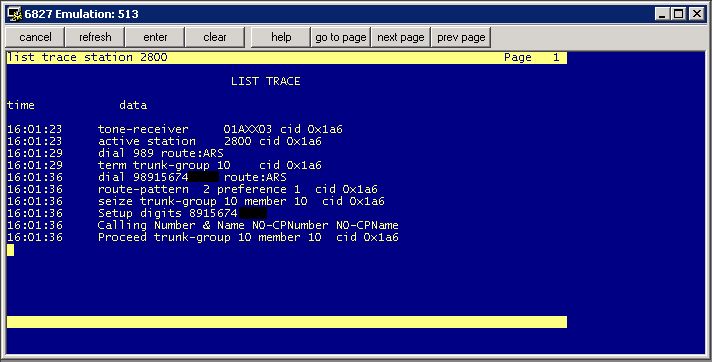Click the 'time' column header
The width and height of the screenshot is (712, 362).
pyautogui.click(x=21, y=105)
